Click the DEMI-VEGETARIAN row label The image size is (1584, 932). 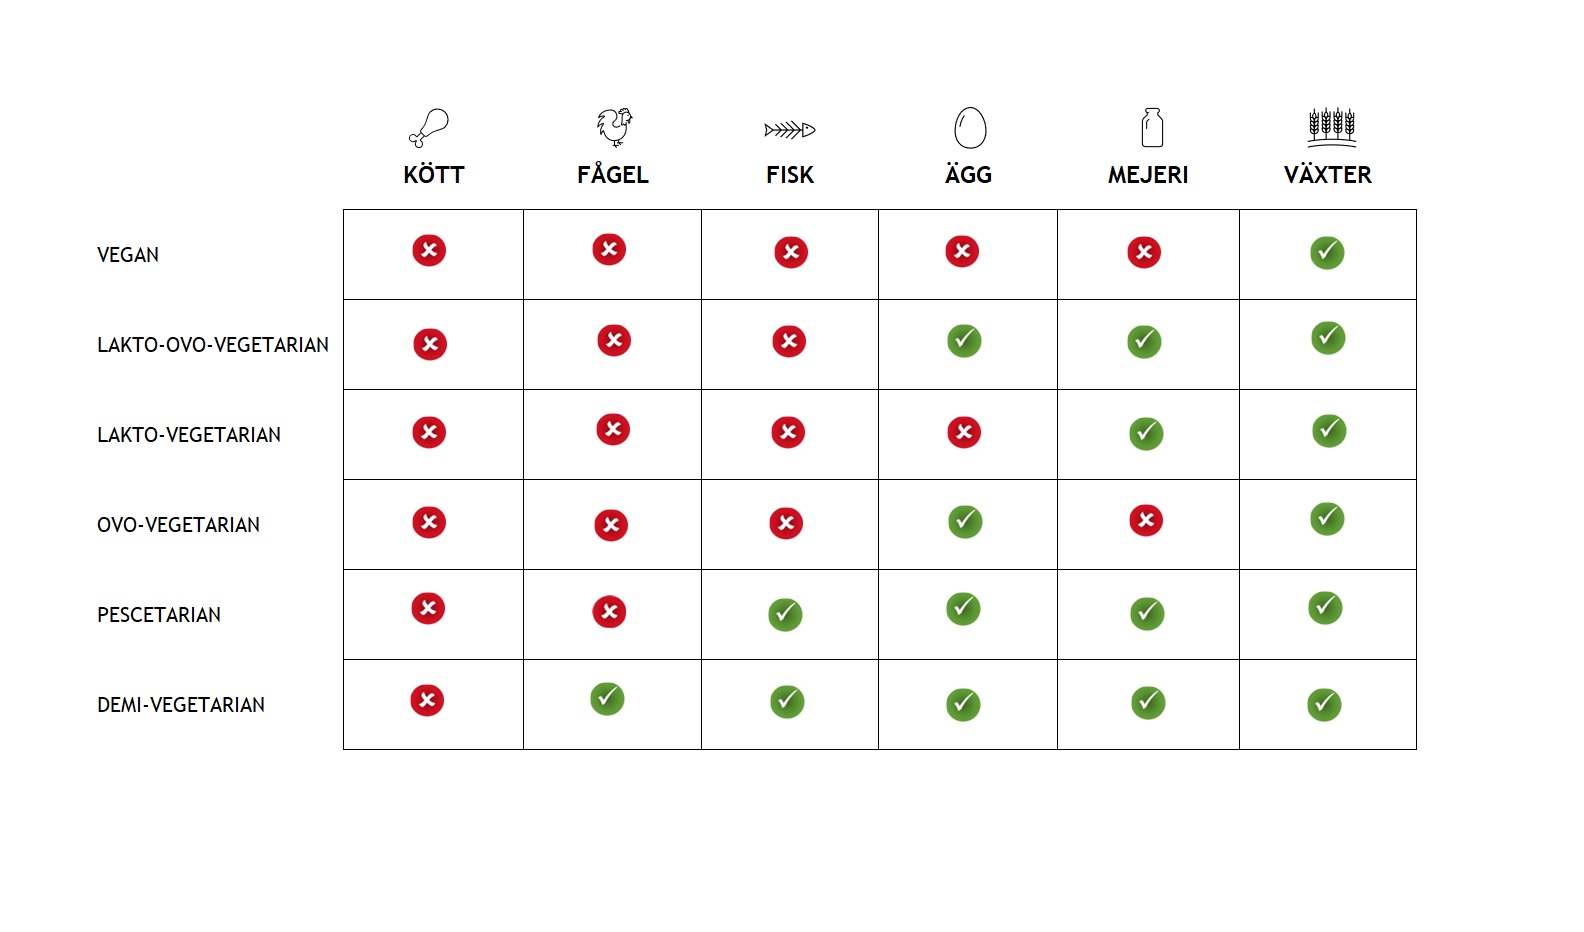pos(181,705)
